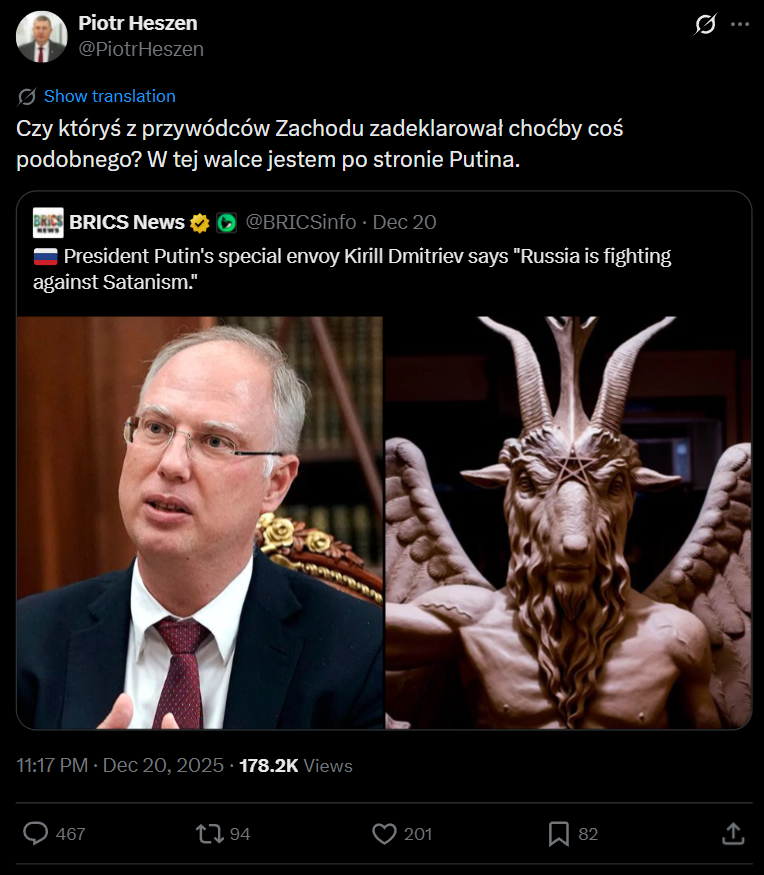Open the three-dot more options menu
The image size is (764, 875).
(740, 24)
